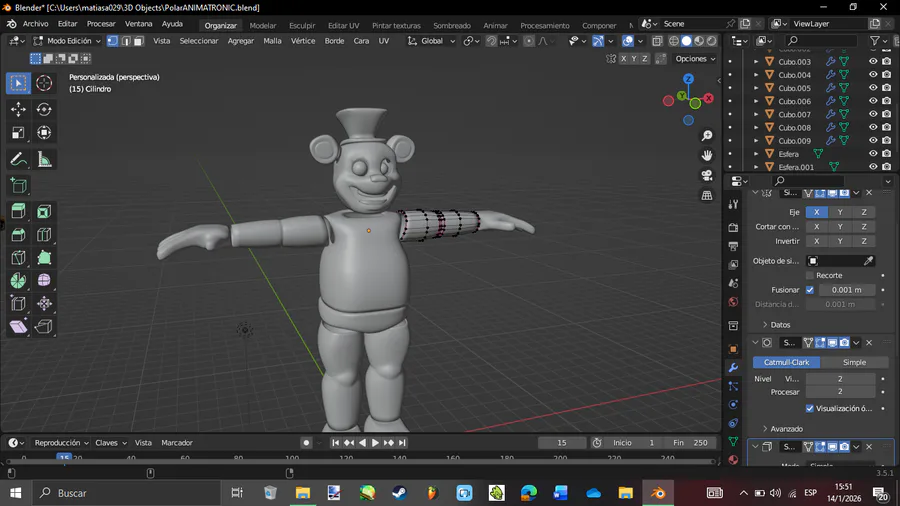Image resolution: width=900 pixels, height=506 pixels.
Task: Disable render camera for Cubo.008
Action: click(886, 127)
